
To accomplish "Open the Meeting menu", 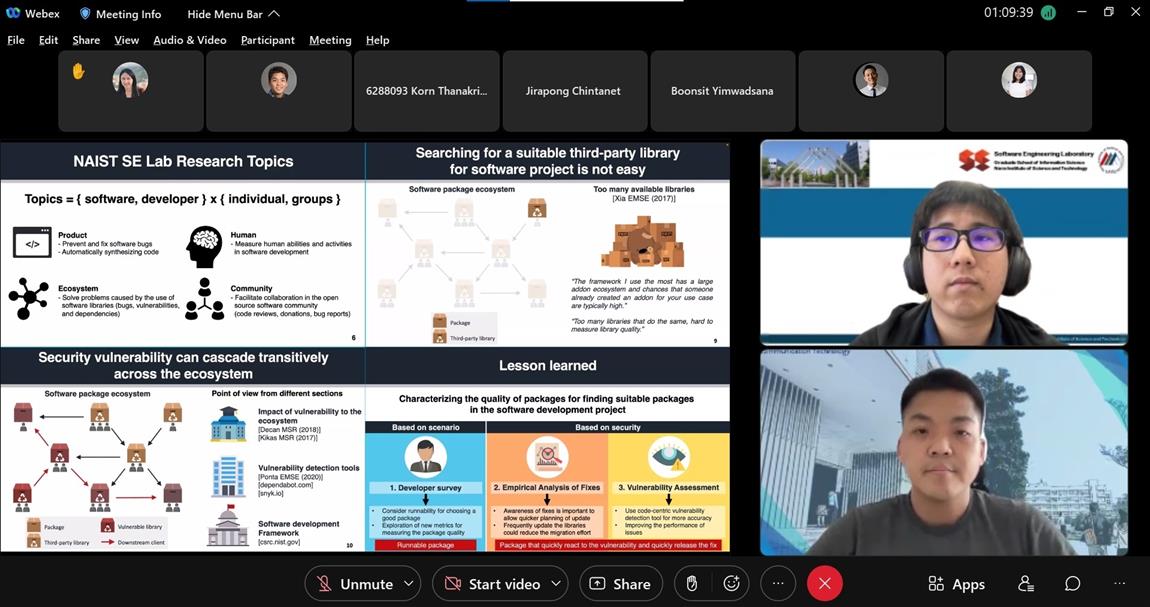I will point(330,40).
